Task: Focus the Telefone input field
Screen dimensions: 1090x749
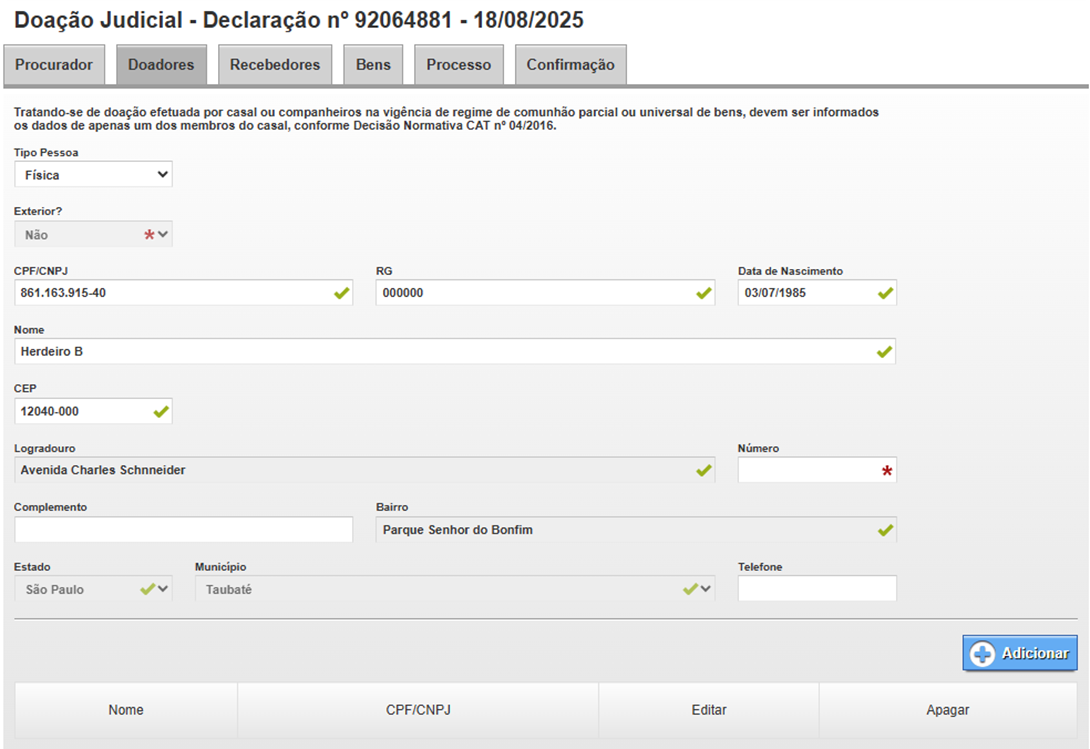Action: [817, 589]
